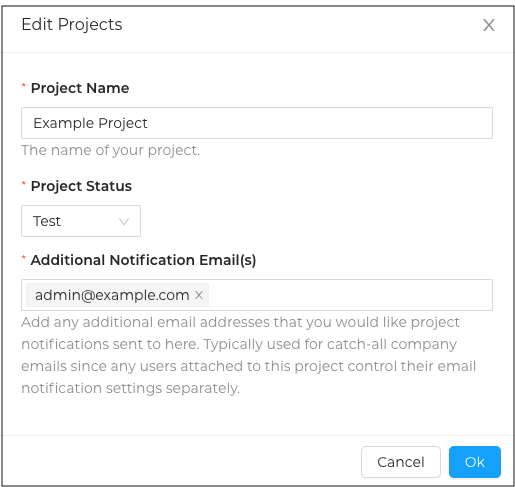Click red asterisk beside Project Name

point(24,86)
